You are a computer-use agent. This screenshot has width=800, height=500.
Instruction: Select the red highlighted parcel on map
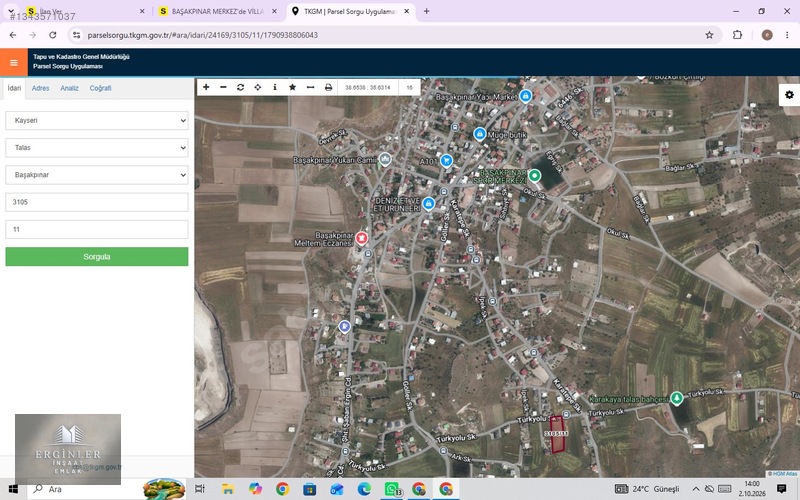[557, 435]
